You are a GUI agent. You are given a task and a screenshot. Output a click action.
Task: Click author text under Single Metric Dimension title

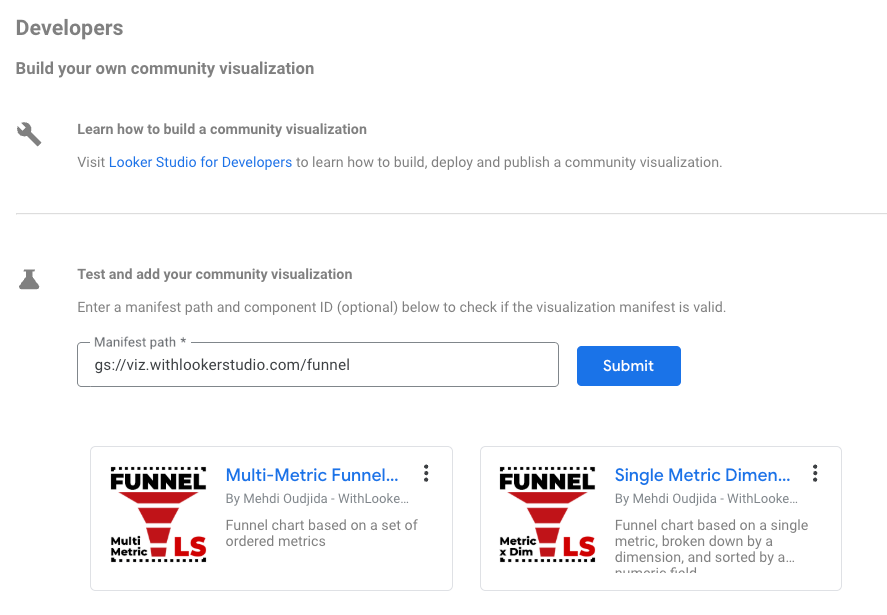(706, 499)
